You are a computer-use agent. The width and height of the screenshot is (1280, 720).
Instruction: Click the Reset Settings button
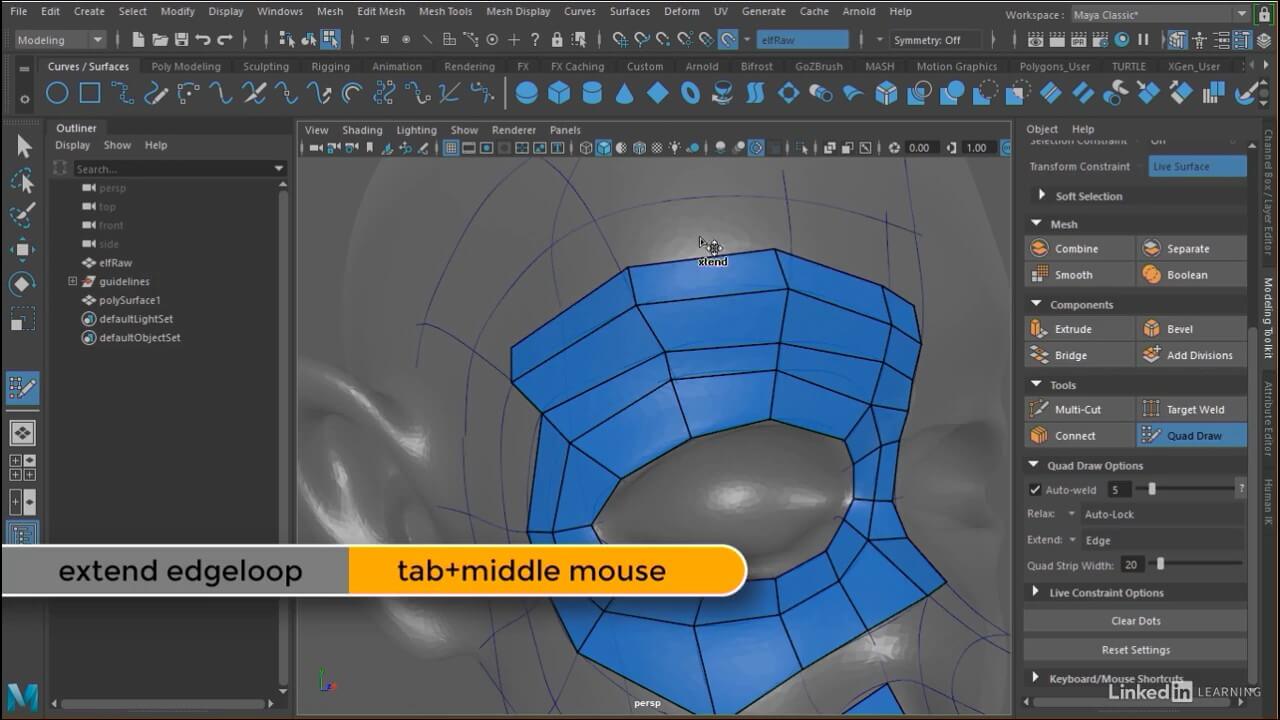[1135, 650]
